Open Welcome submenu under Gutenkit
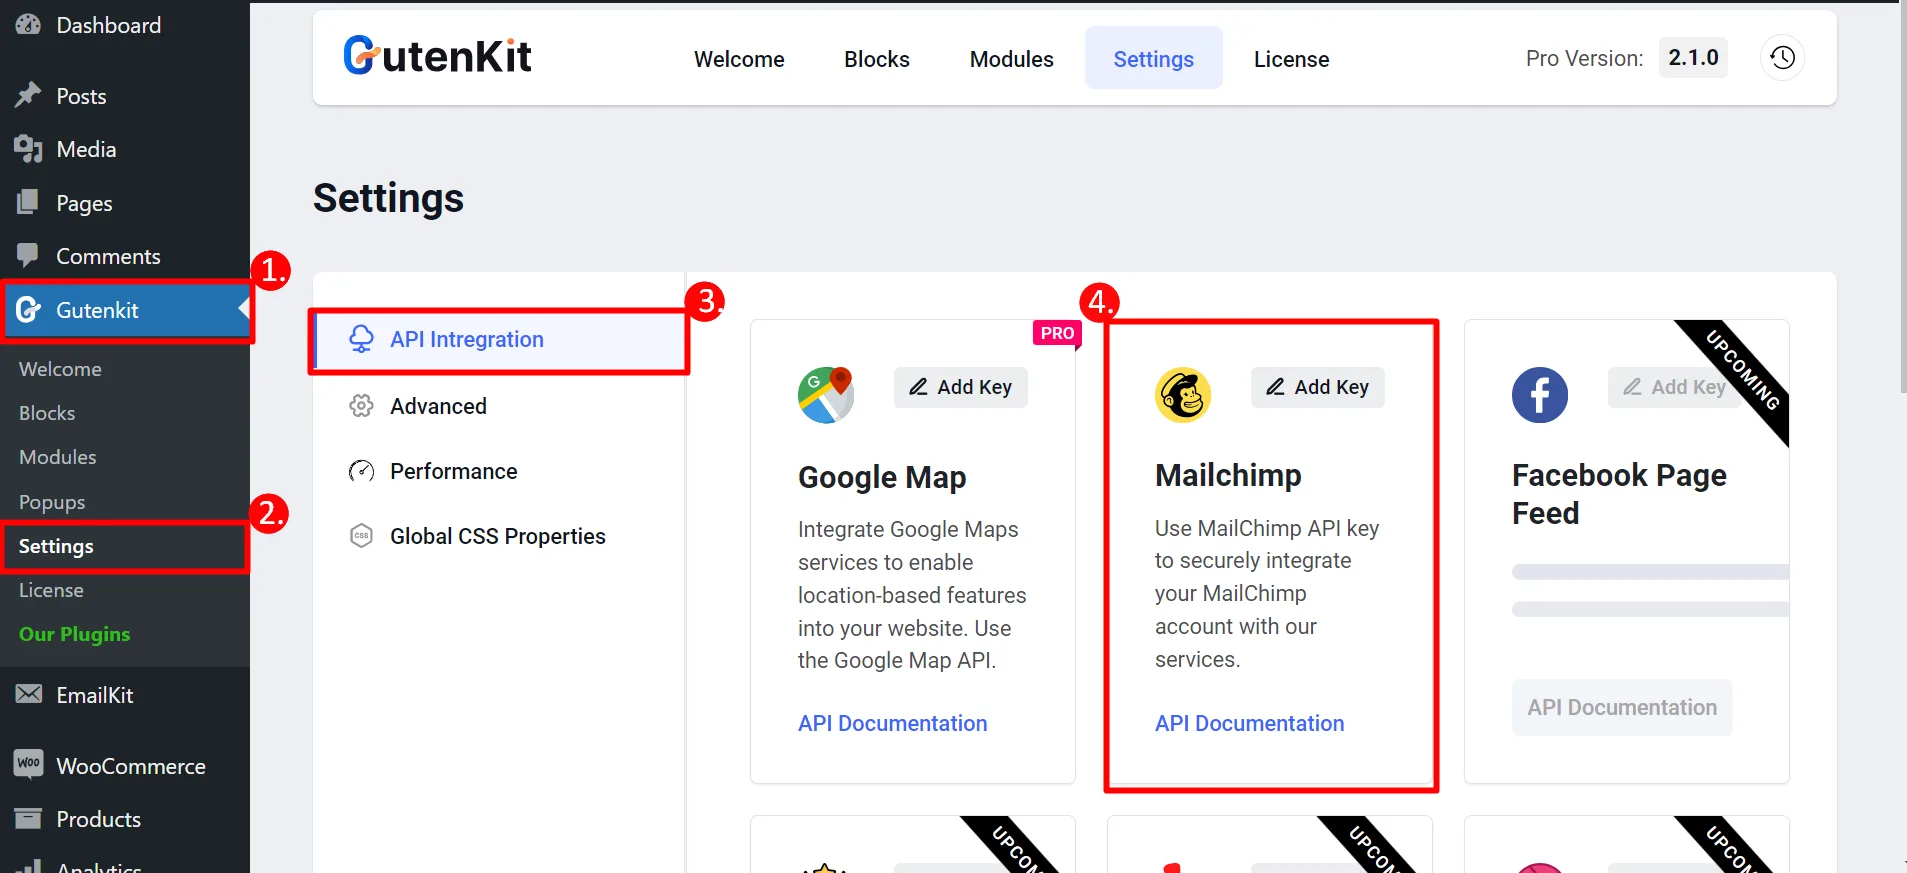1907x873 pixels. point(60,369)
